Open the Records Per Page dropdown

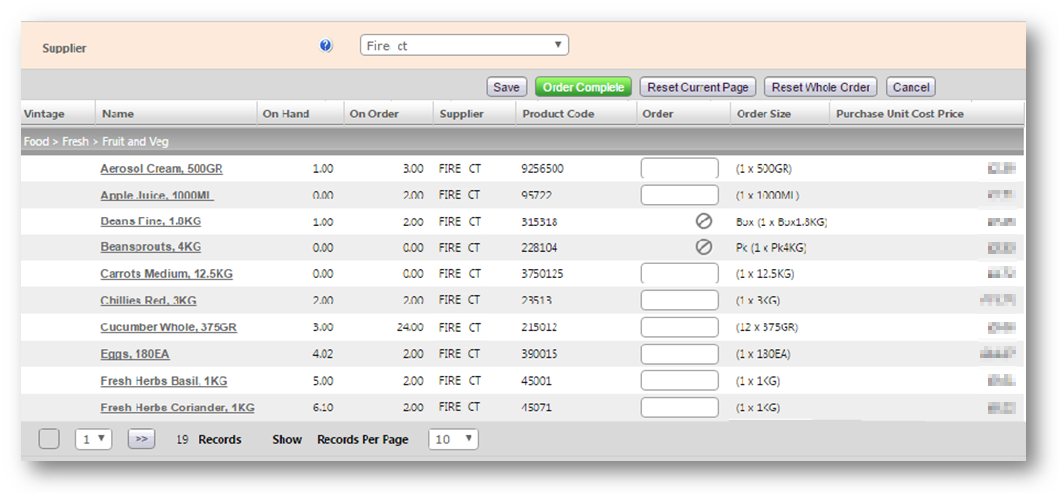(x=453, y=439)
